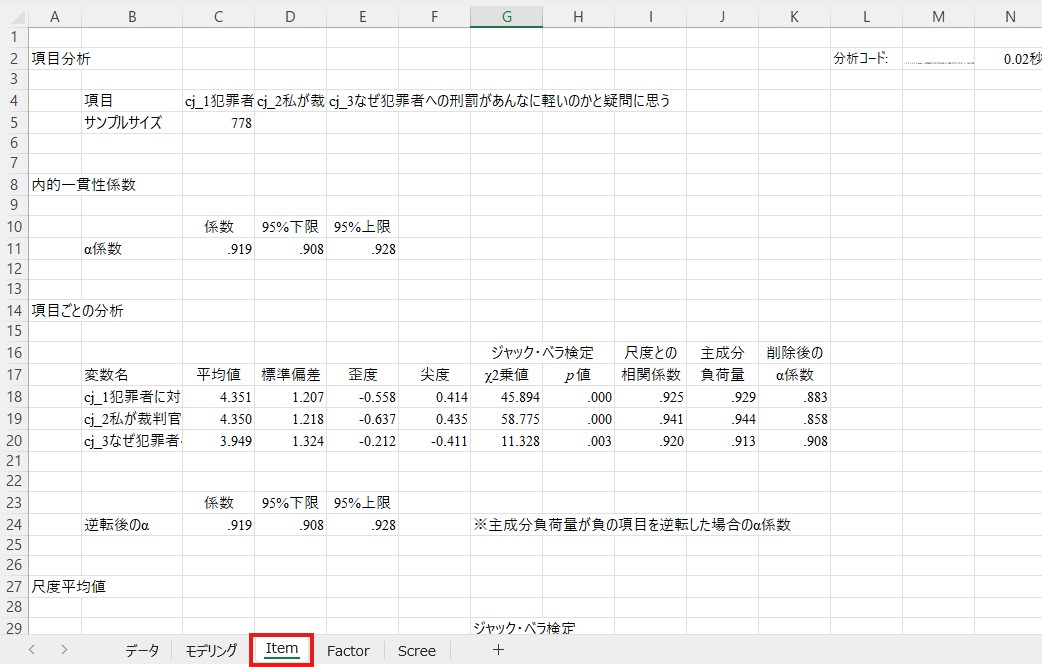Click the previous sheet navigation arrow
Image resolution: width=1042 pixels, height=667 pixels.
click(32, 650)
